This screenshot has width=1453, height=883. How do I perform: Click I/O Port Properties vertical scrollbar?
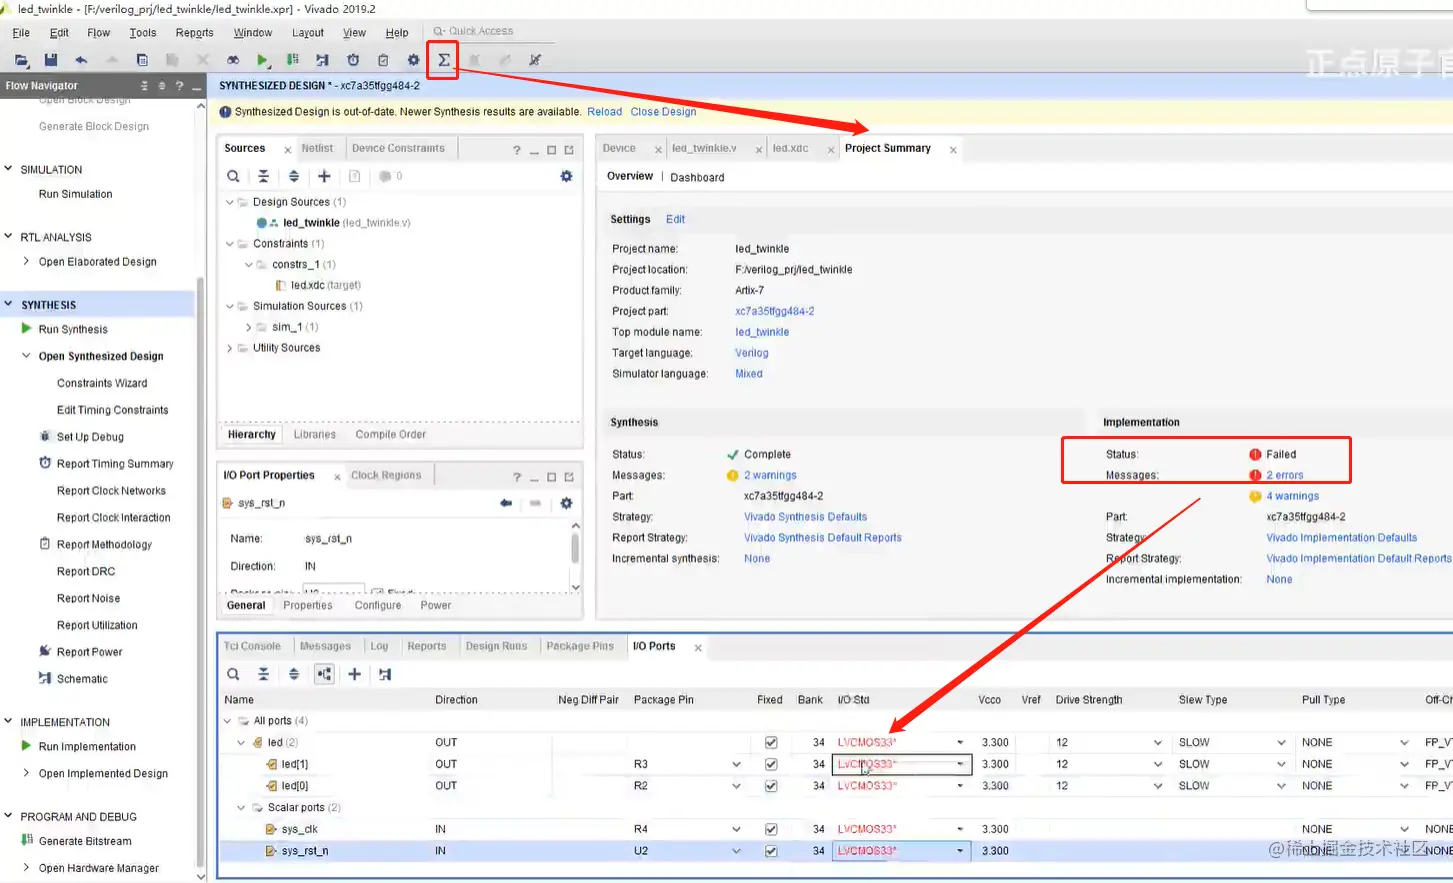point(575,557)
